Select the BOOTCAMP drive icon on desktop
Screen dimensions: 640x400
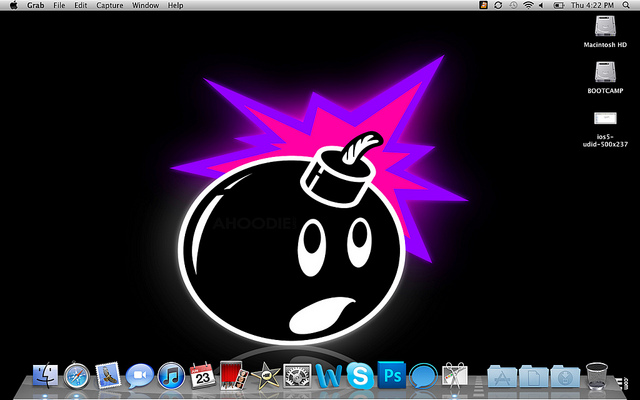click(x=605, y=72)
